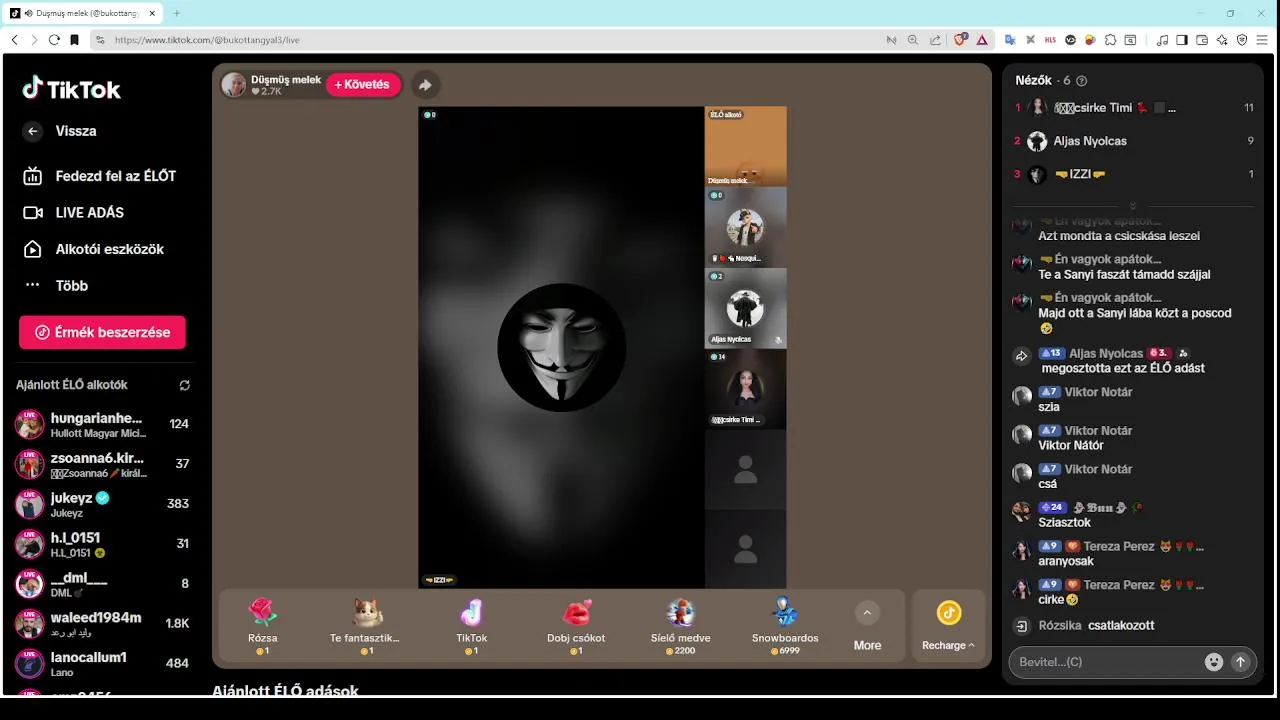Send the Síelő medve gift
Screen dimensions: 1280x720
click(681, 625)
